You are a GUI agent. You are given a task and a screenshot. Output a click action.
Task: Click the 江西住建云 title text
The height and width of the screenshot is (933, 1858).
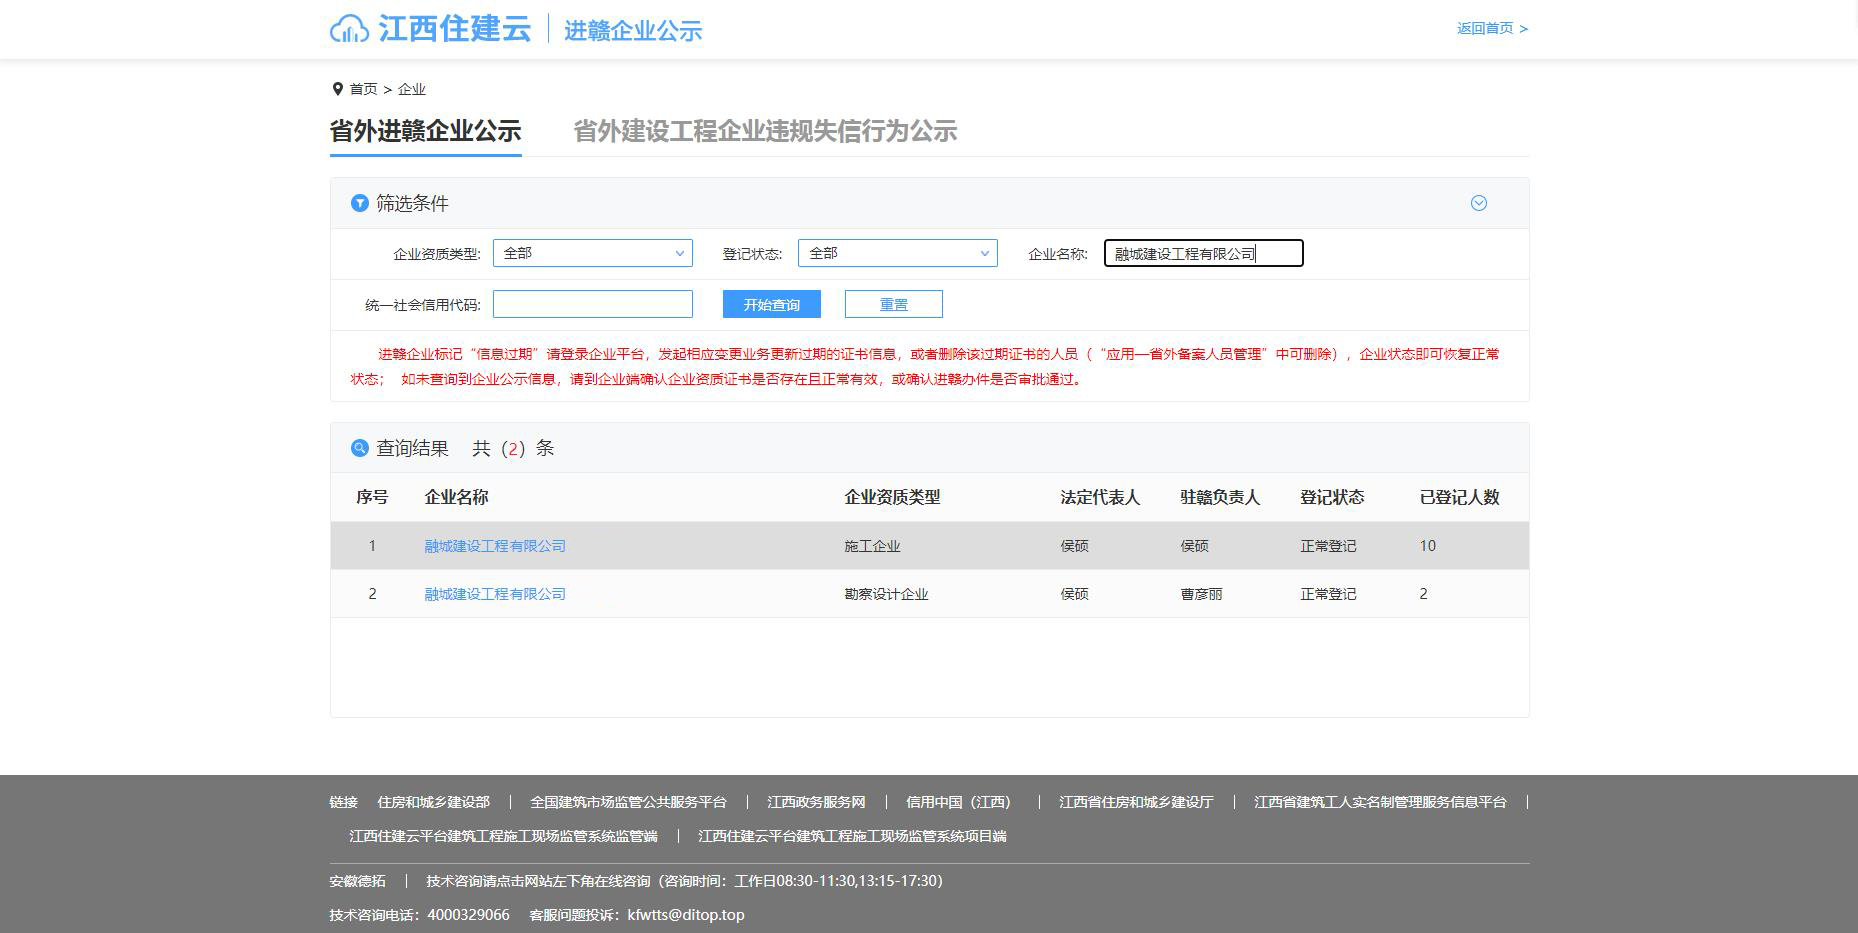[x=454, y=28]
